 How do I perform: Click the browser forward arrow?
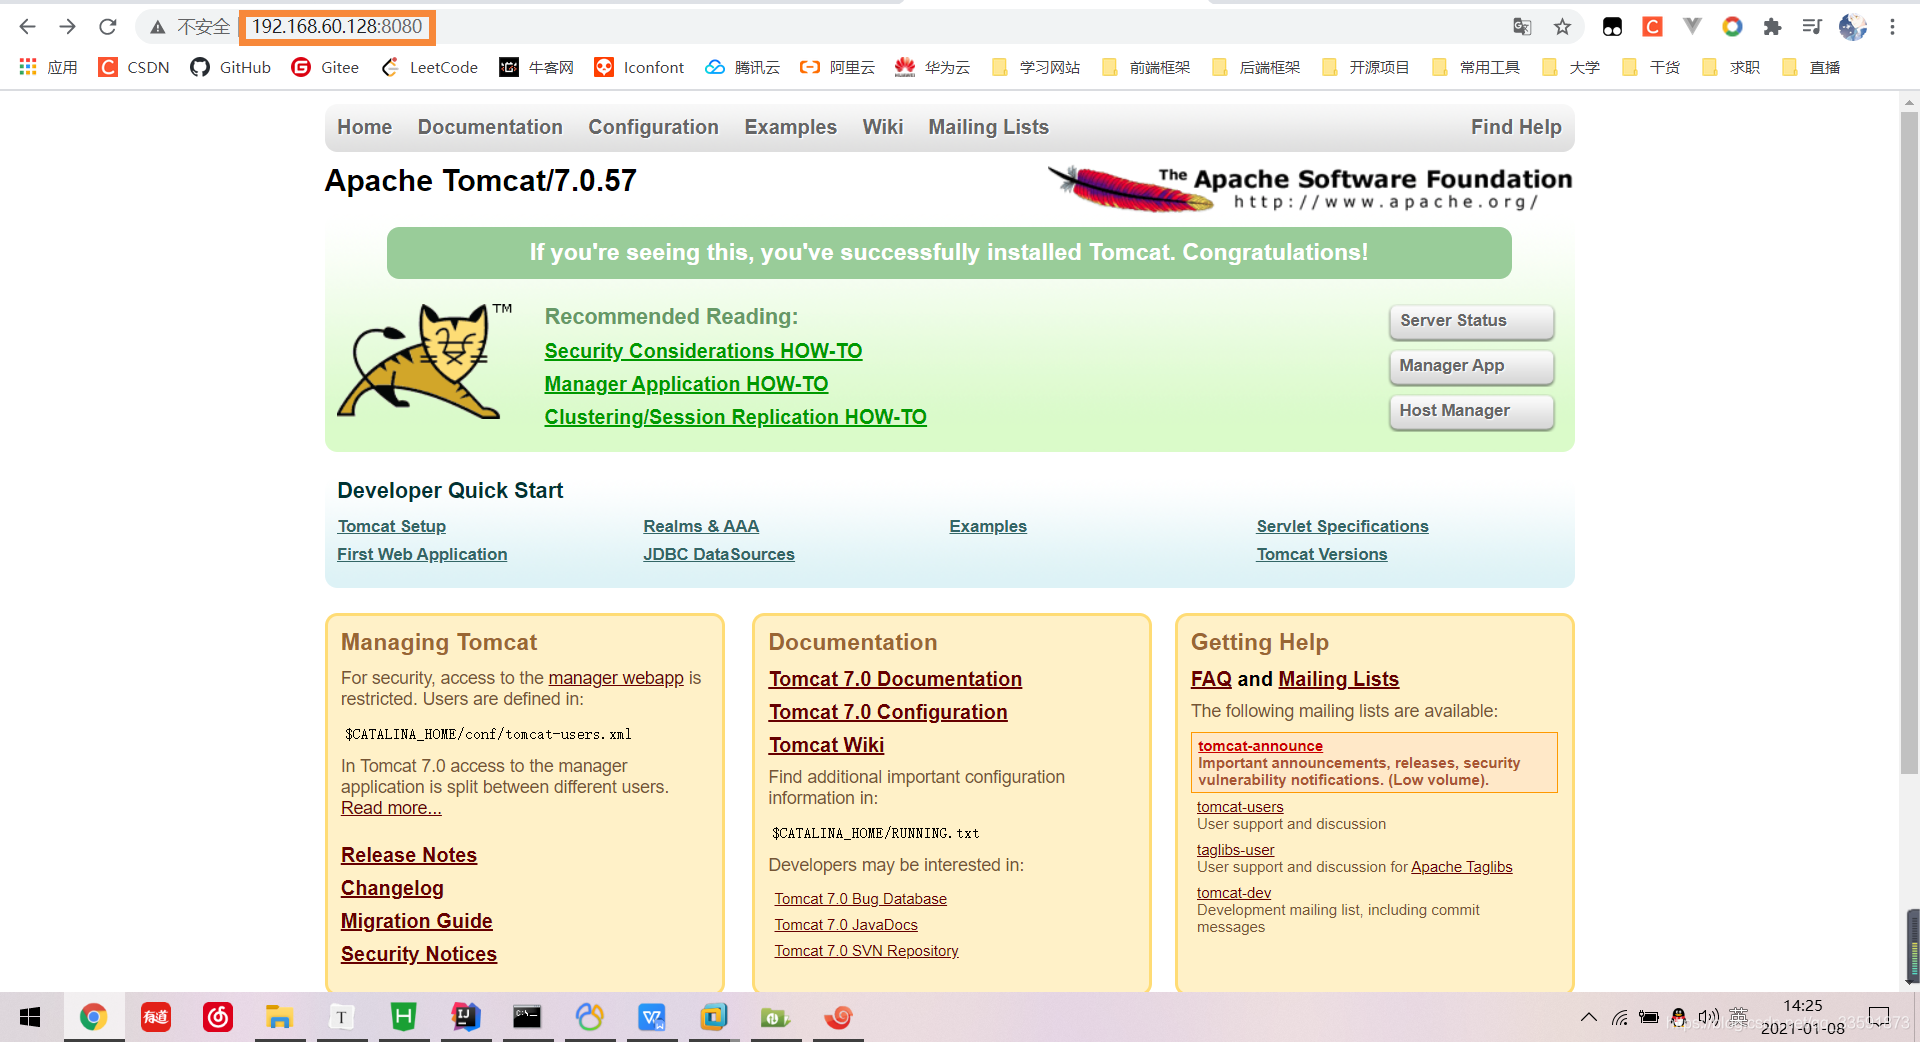click(67, 27)
